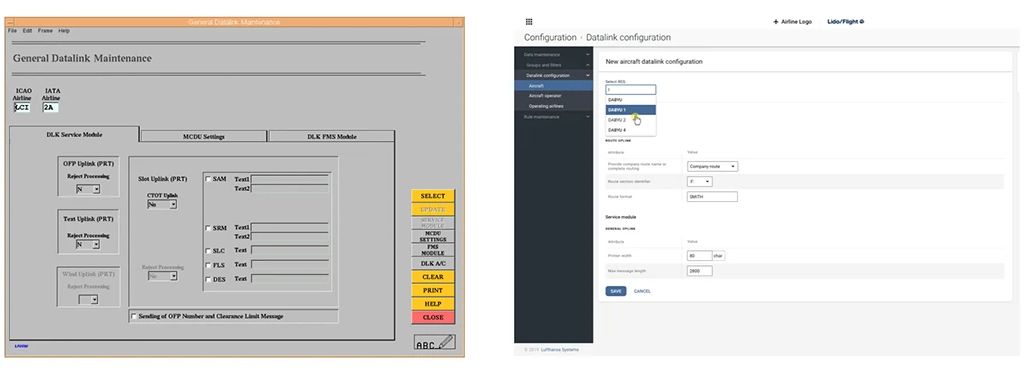The width and height of the screenshot is (1025, 370).
Task: Toggle the FLS checkbox
Action: [x=208, y=265]
